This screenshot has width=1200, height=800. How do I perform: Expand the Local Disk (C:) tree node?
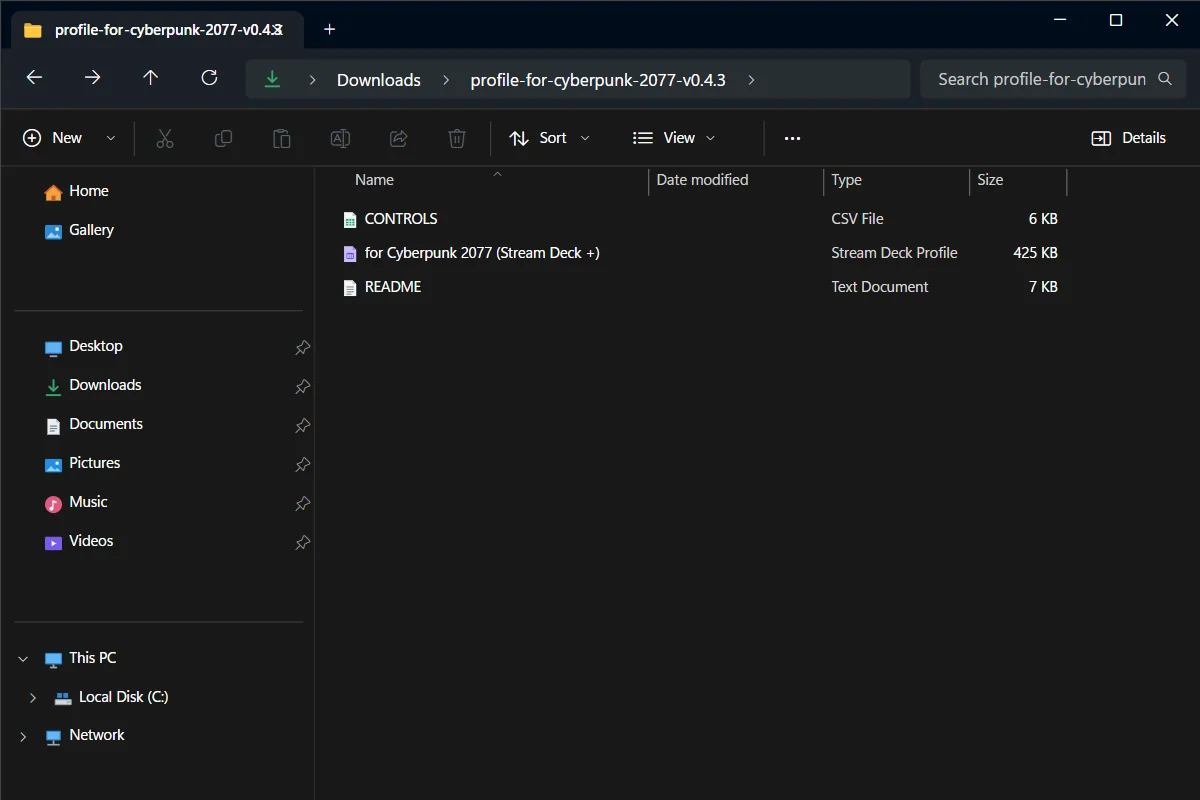click(x=33, y=697)
